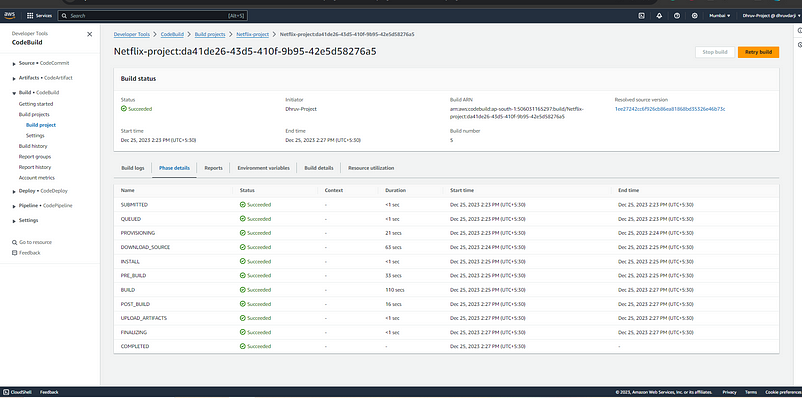Select Build project sidebar item

tap(41, 125)
